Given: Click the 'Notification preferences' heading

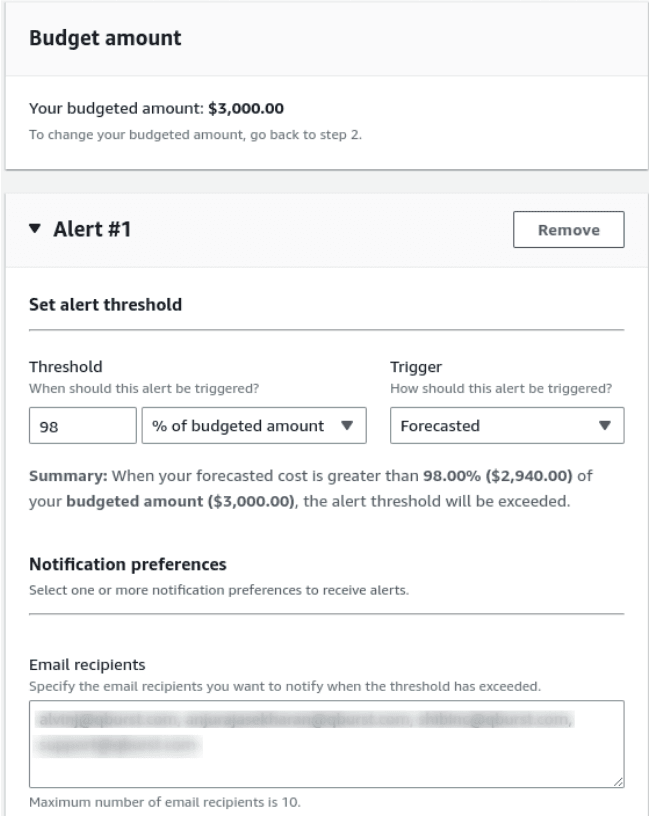Looking at the screenshot, I should click(129, 565).
